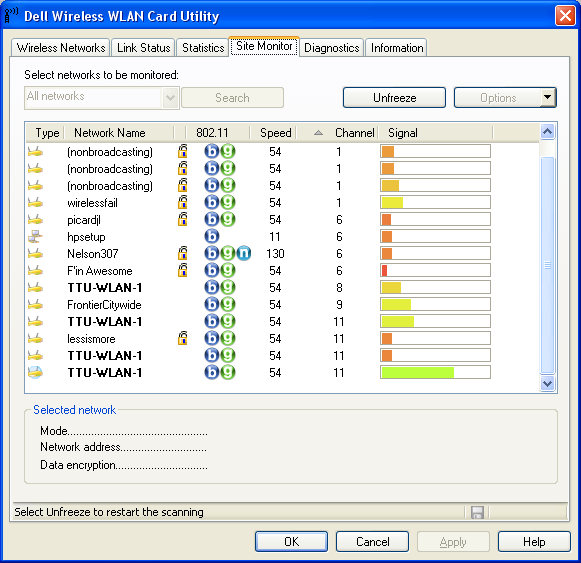Image resolution: width=581 pixels, height=563 pixels.
Task: Click the connected network icon on last TTU-WLAN-1 row
Action: click(36, 372)
